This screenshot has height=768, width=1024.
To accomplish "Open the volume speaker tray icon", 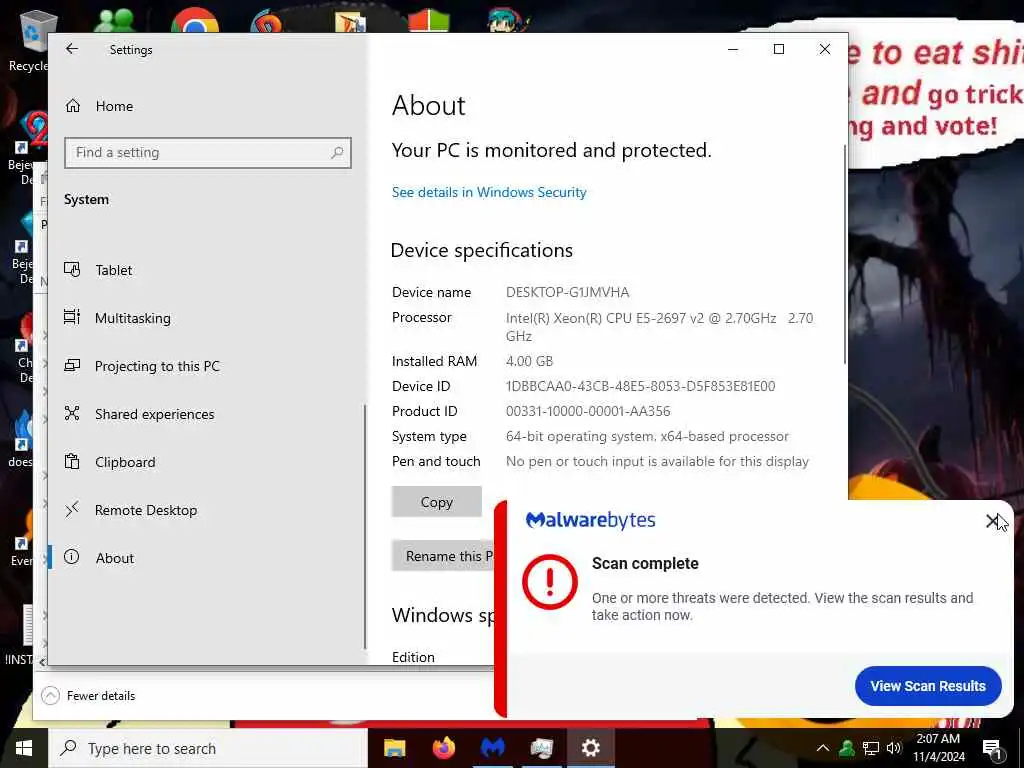I will pyautogui.click(x=893, y=748).
